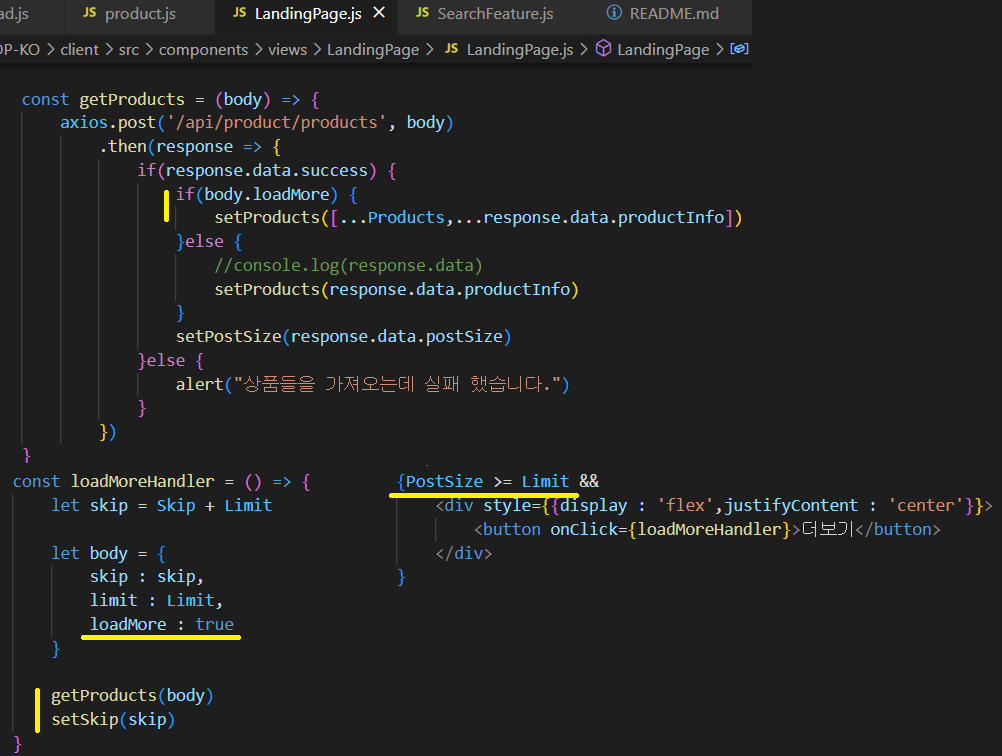The image size is (1002, 756).
Task: Open the SearchFeature.js tab
Action: [x=495, y=13]
